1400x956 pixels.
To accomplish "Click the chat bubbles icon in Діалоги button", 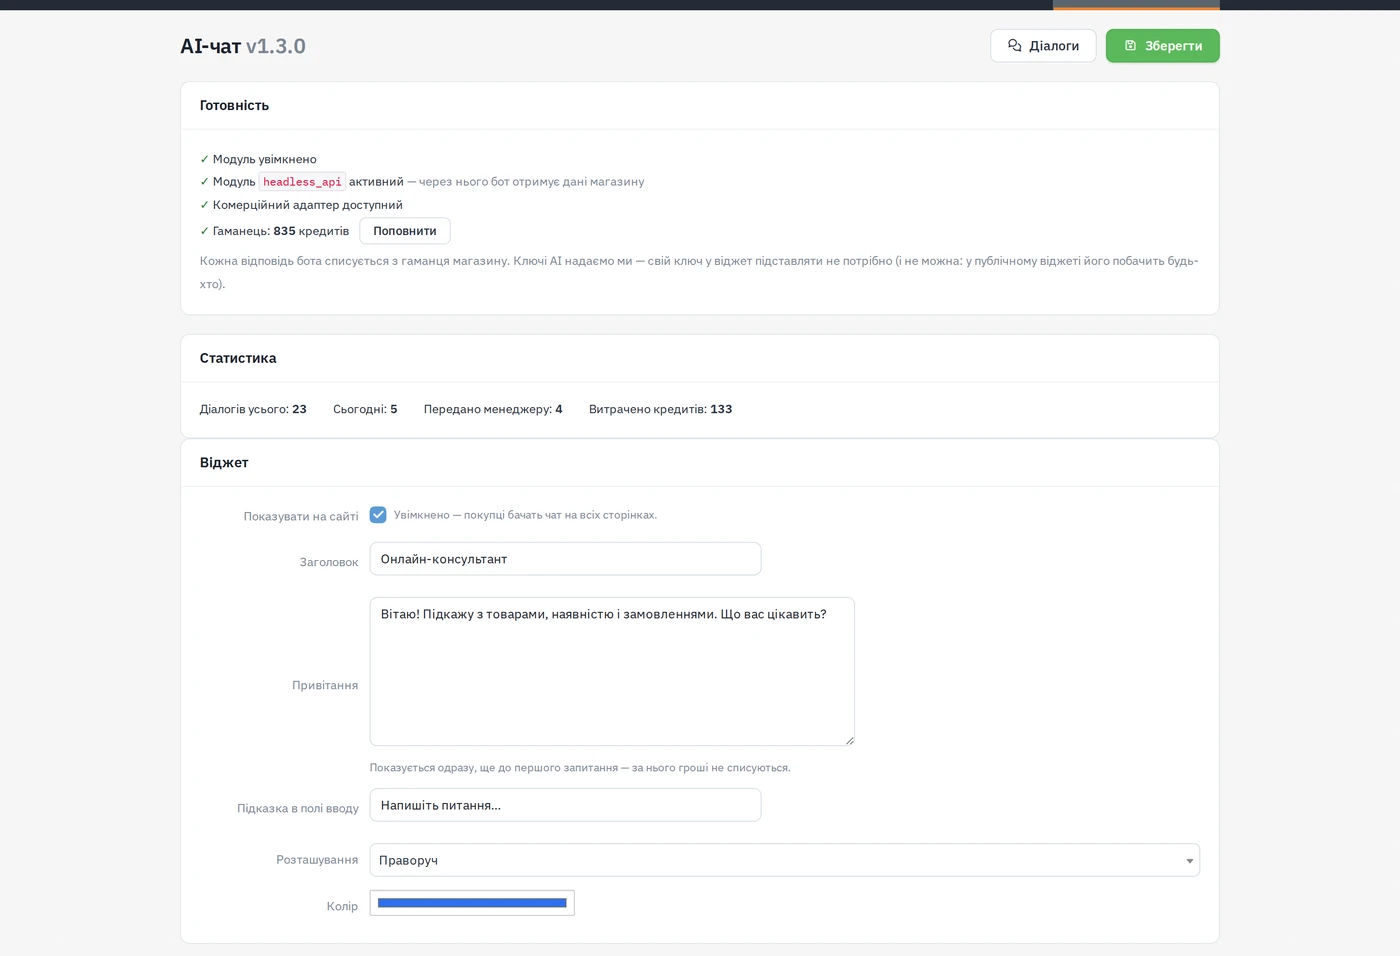I will pos(1015,46).
